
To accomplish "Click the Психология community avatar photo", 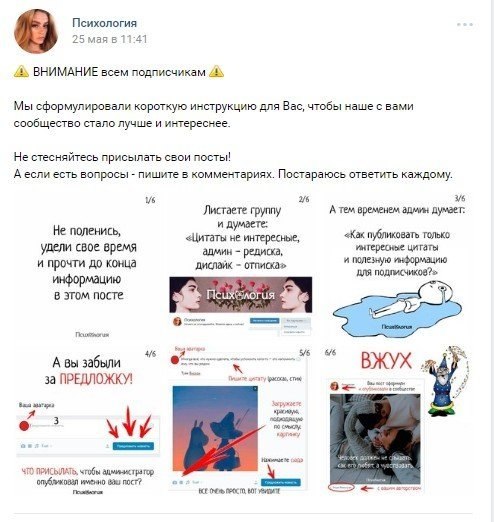I will pos(36,31).
